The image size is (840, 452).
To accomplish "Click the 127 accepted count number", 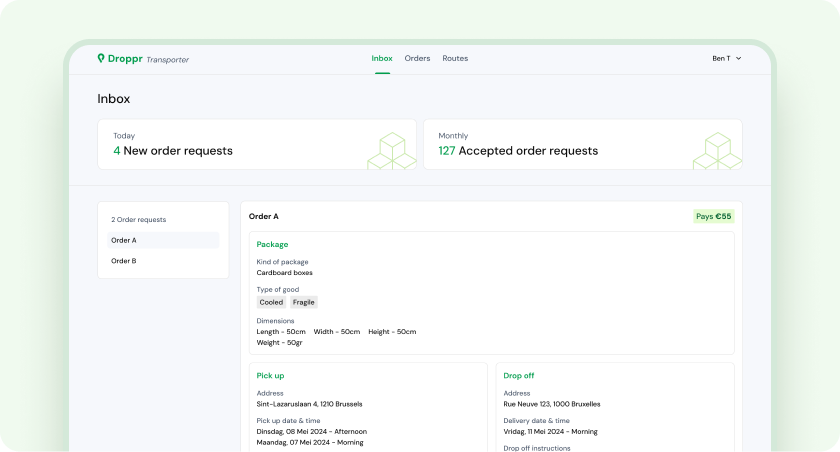I will click(447, 150).
